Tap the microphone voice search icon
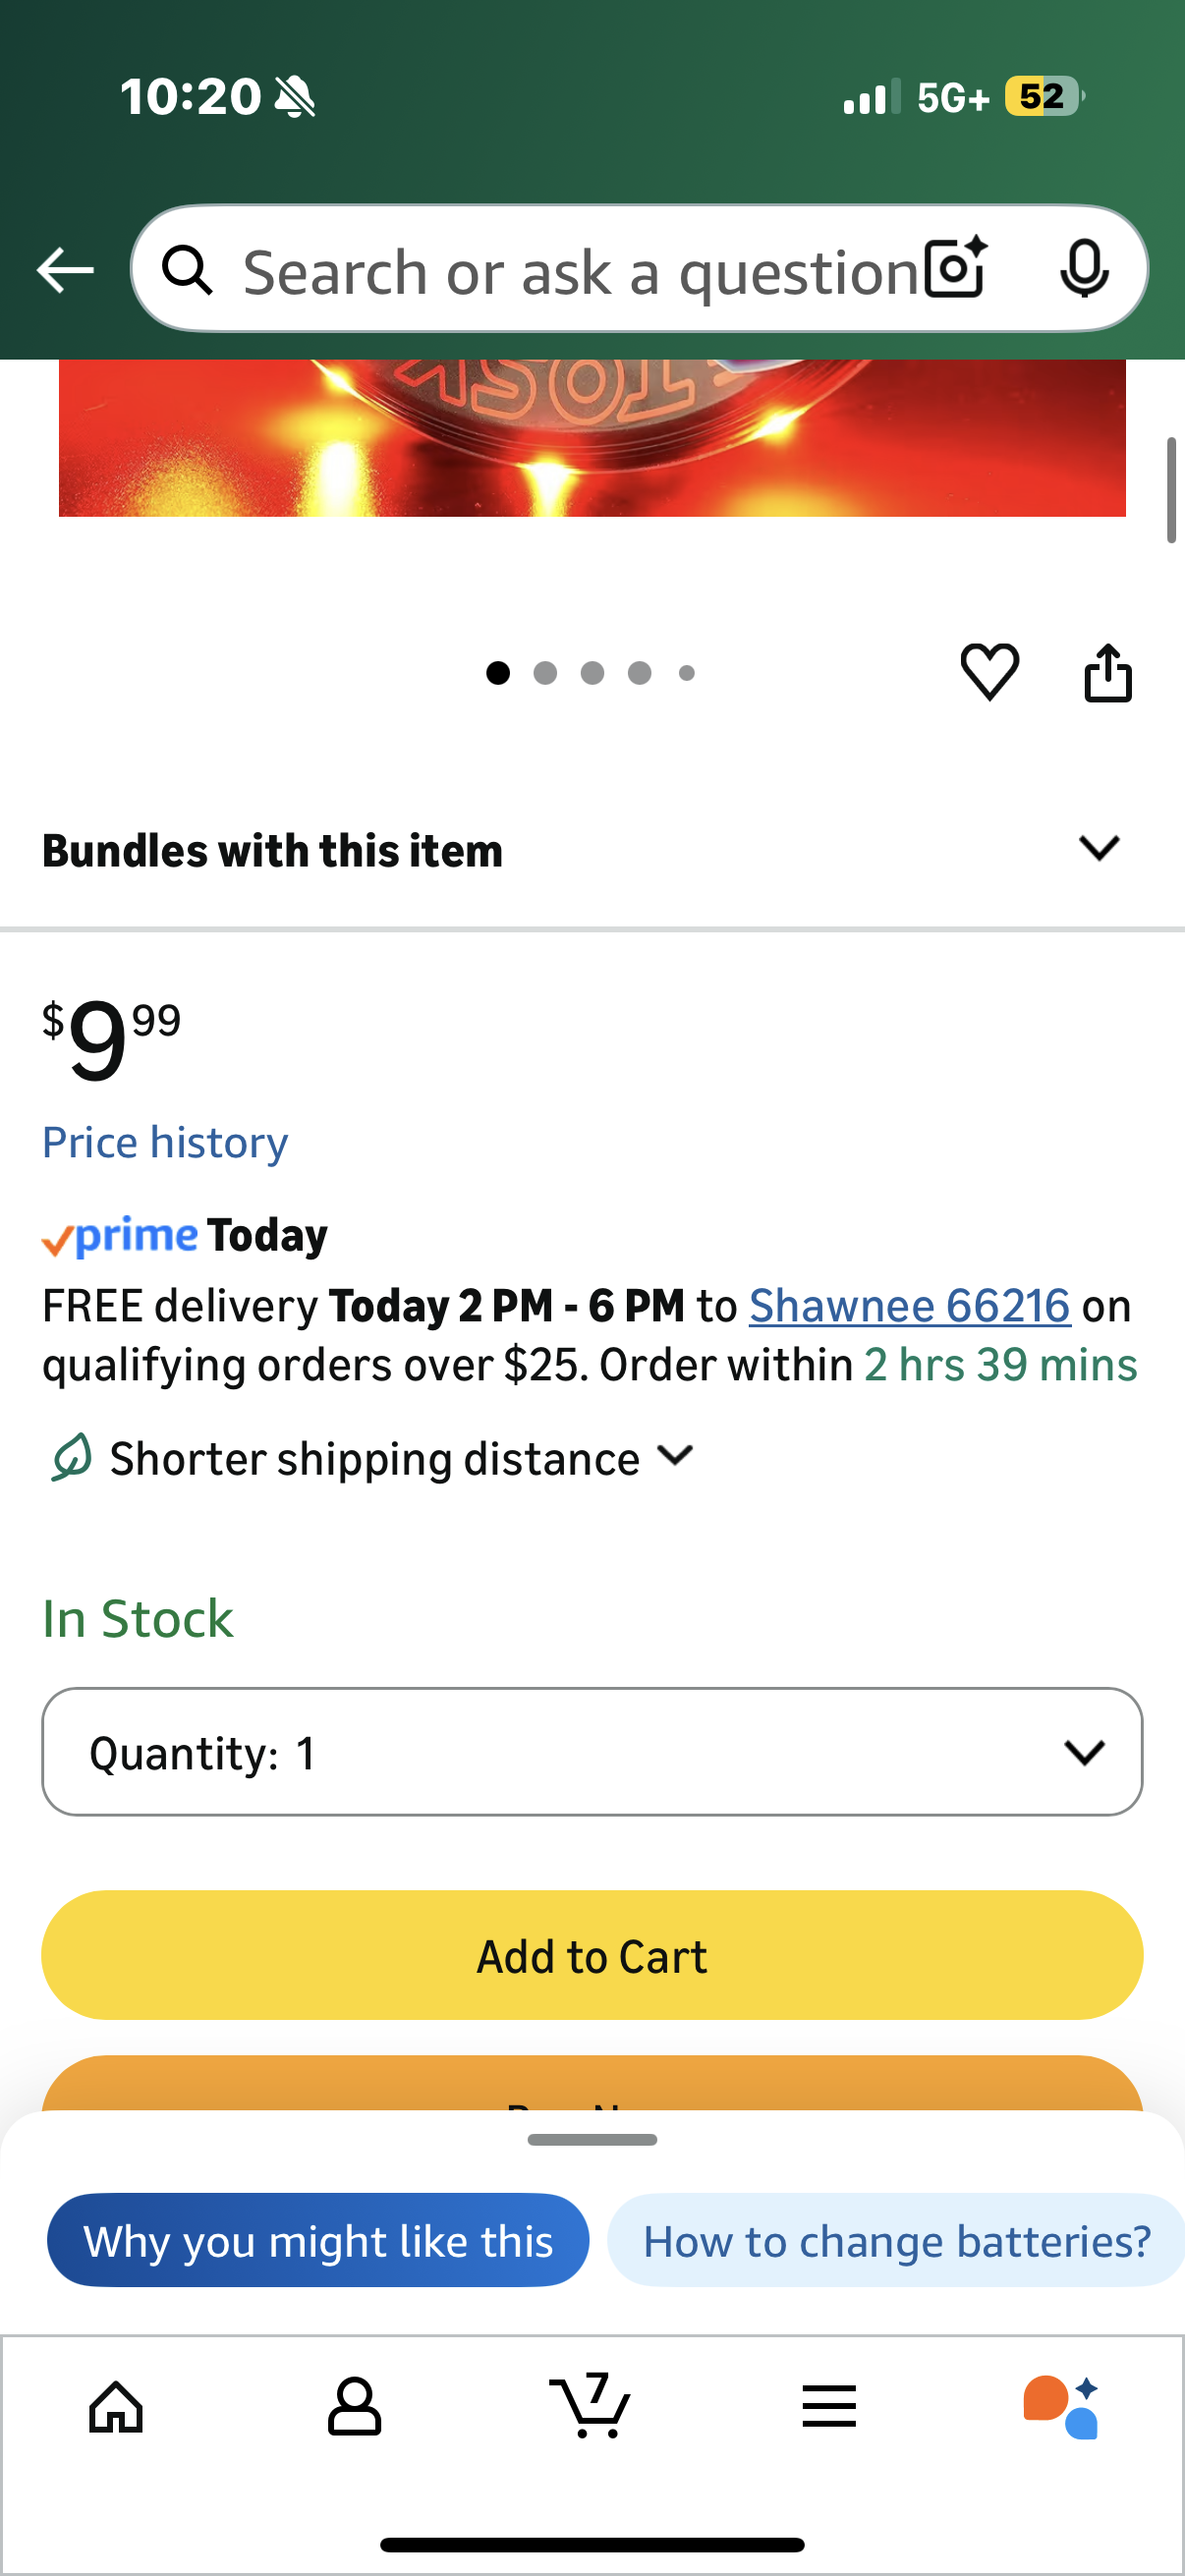 click(1084, 269)
